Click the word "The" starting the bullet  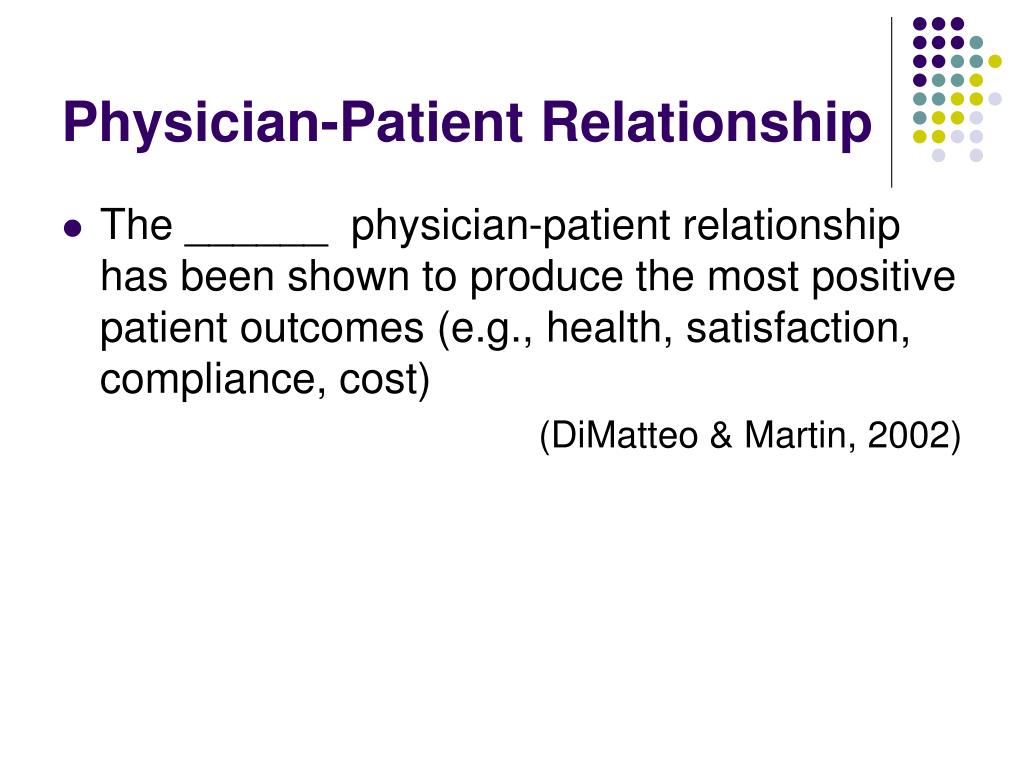pyautogui.click(x=136, y=225)
